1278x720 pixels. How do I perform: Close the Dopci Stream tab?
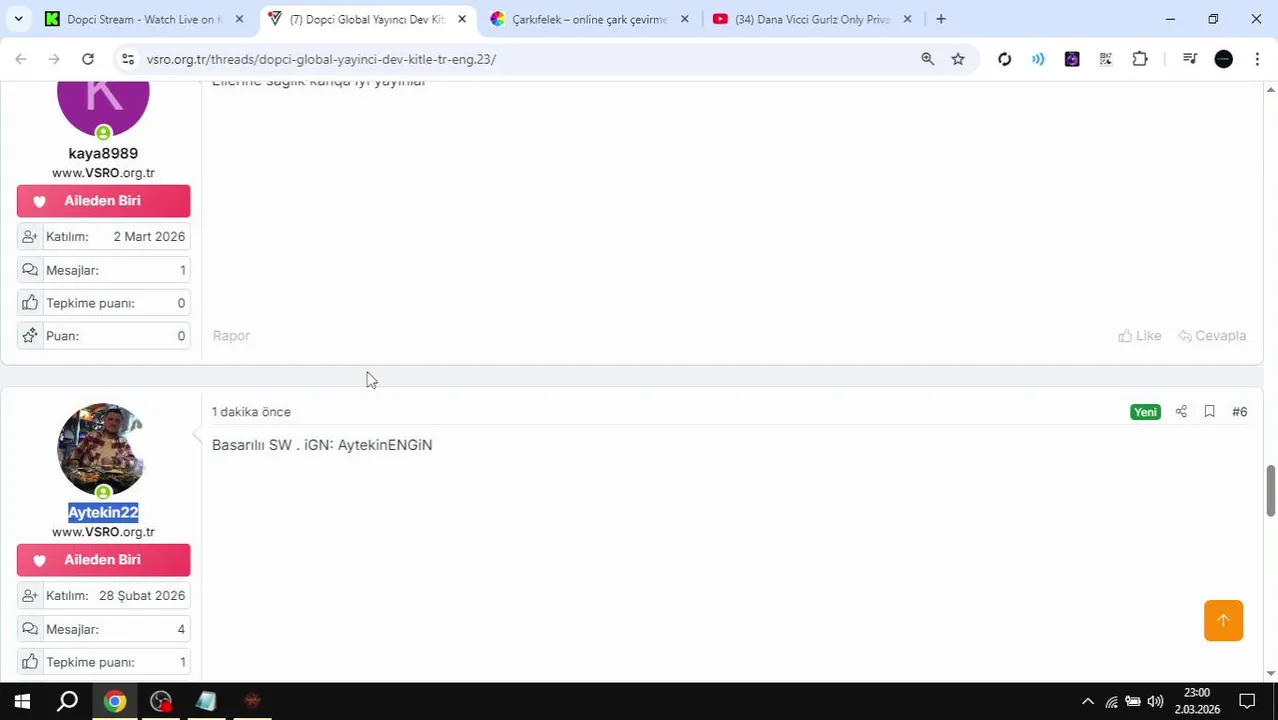click(239, 19)
